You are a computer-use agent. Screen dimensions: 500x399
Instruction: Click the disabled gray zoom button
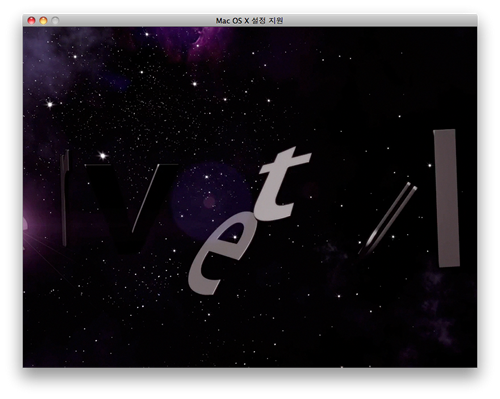(55, 21)
